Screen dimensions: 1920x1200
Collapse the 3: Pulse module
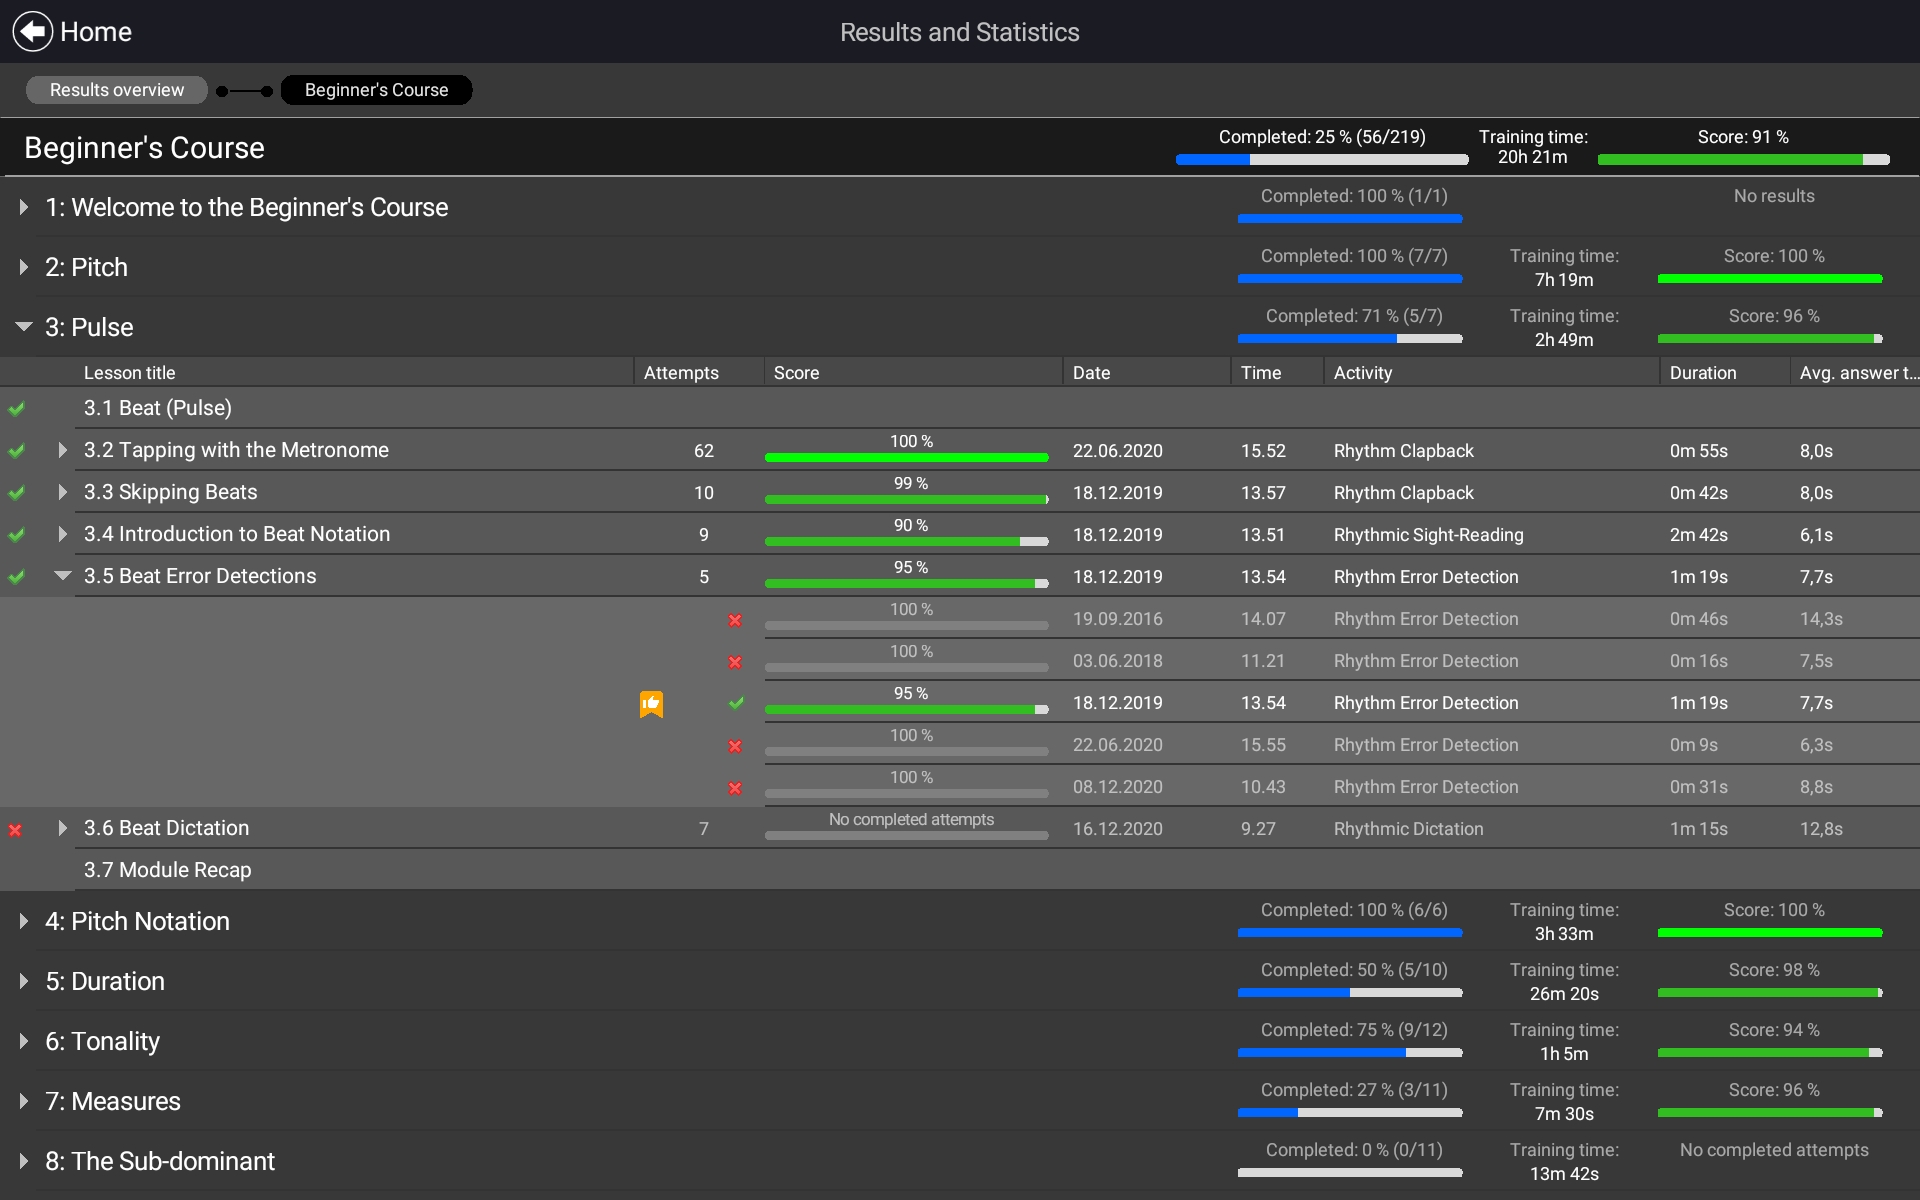pyautogui.click(x=24, y=327)
